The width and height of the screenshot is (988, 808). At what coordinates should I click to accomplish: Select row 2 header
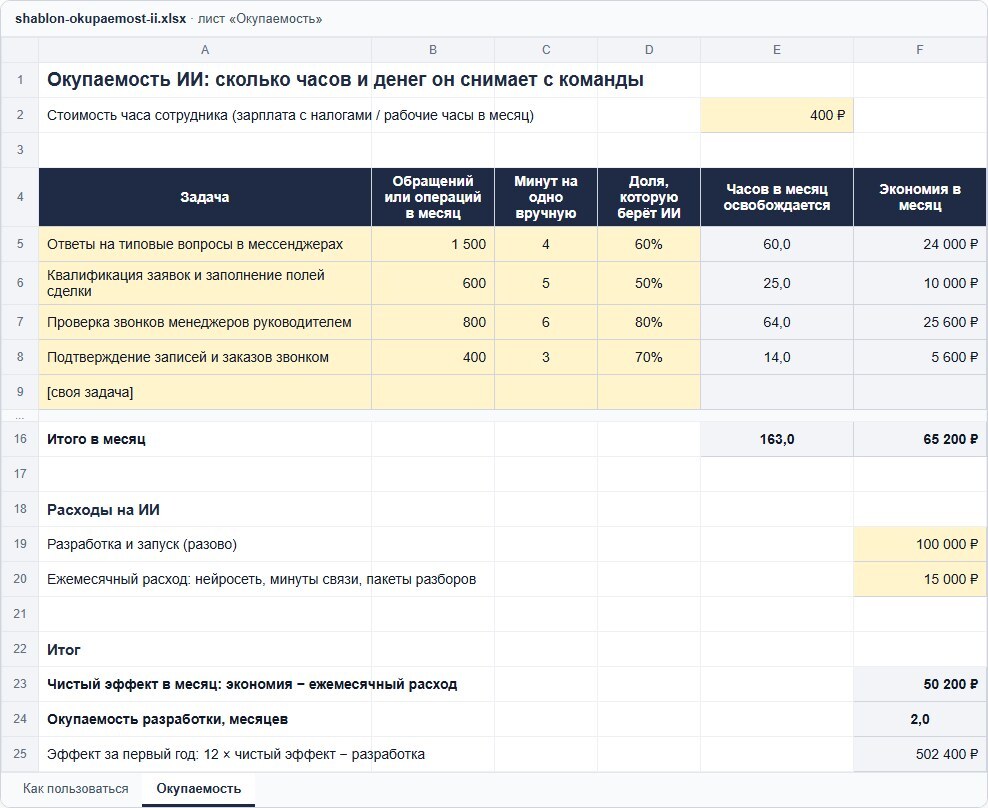tap(20, 115)
